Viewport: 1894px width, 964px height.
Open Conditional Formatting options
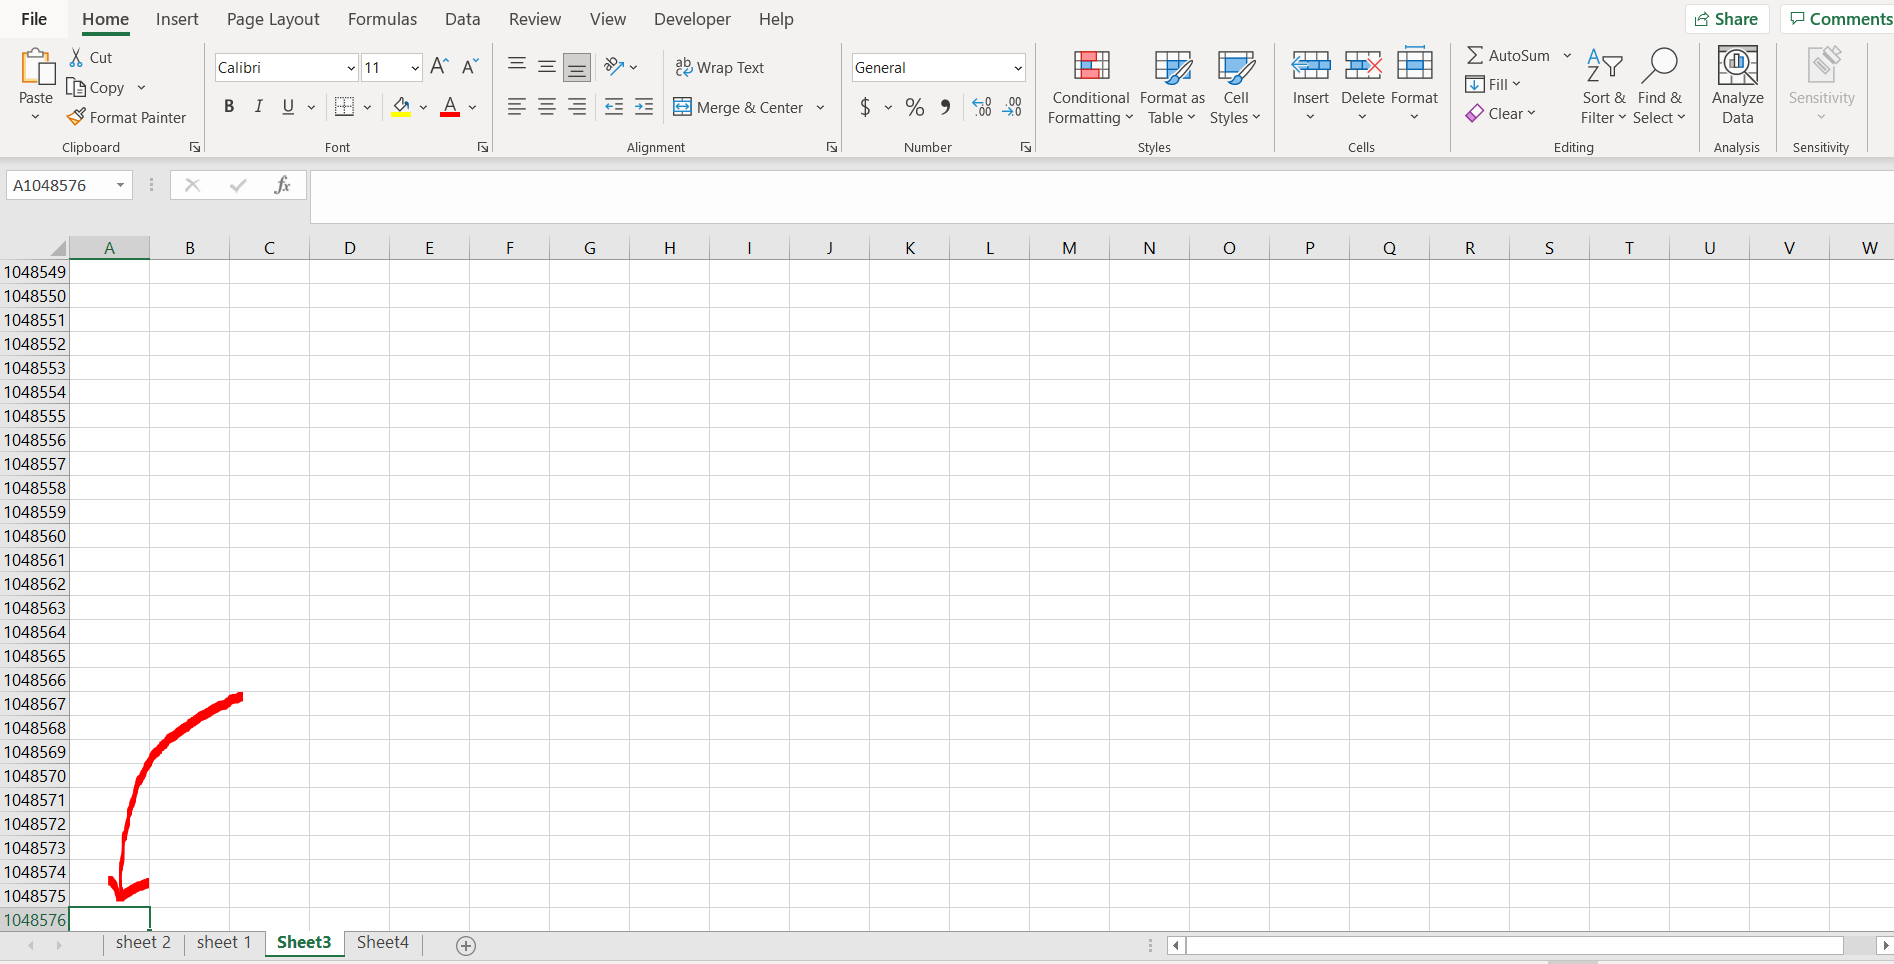coord(1089,87)
